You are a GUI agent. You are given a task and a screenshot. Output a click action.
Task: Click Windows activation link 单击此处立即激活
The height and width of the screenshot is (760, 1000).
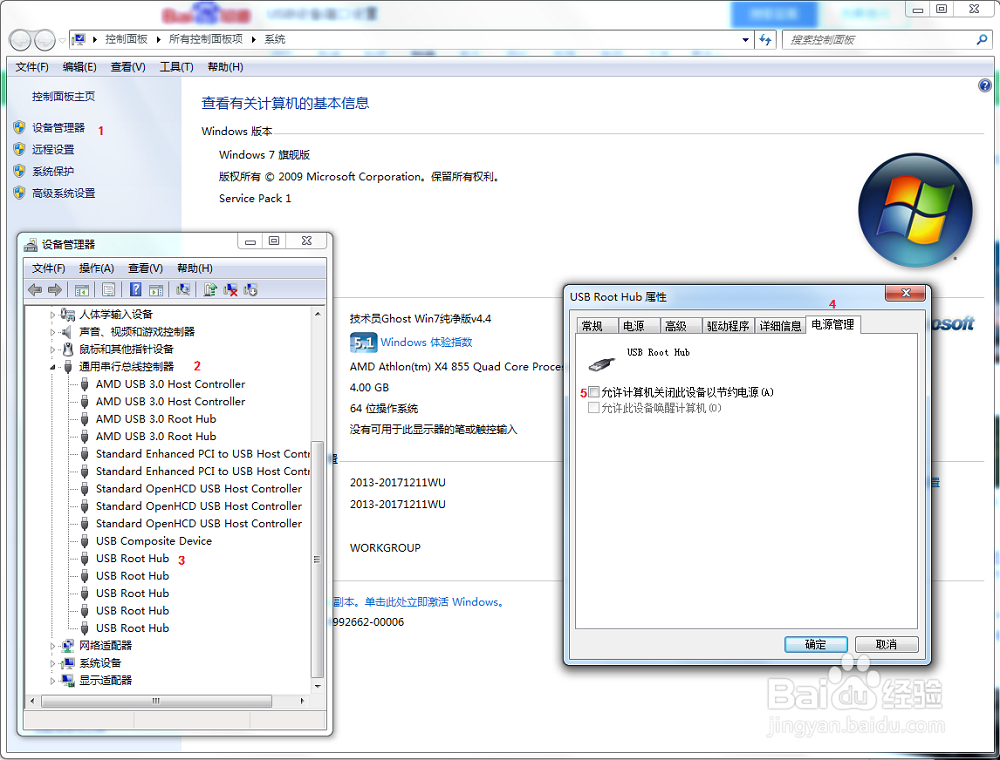tap(434, 602)
